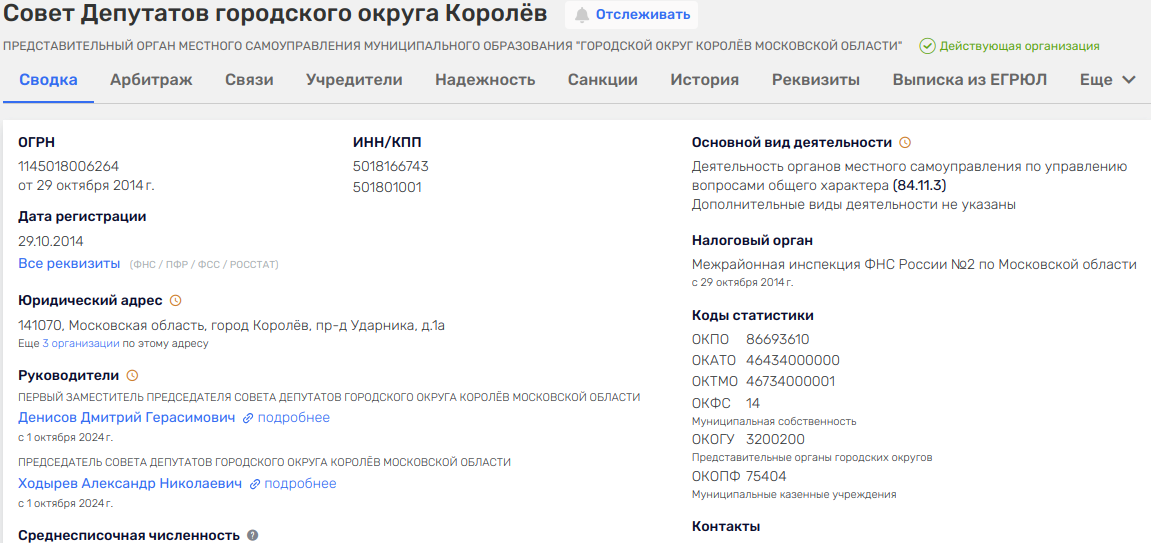
Task: Click clock icon beside Основной вид деятельности
Action: 905,142
